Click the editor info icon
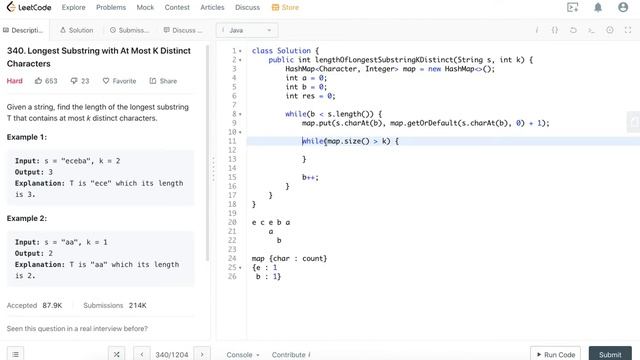640x360 pixels. click(x=537, y=30)
